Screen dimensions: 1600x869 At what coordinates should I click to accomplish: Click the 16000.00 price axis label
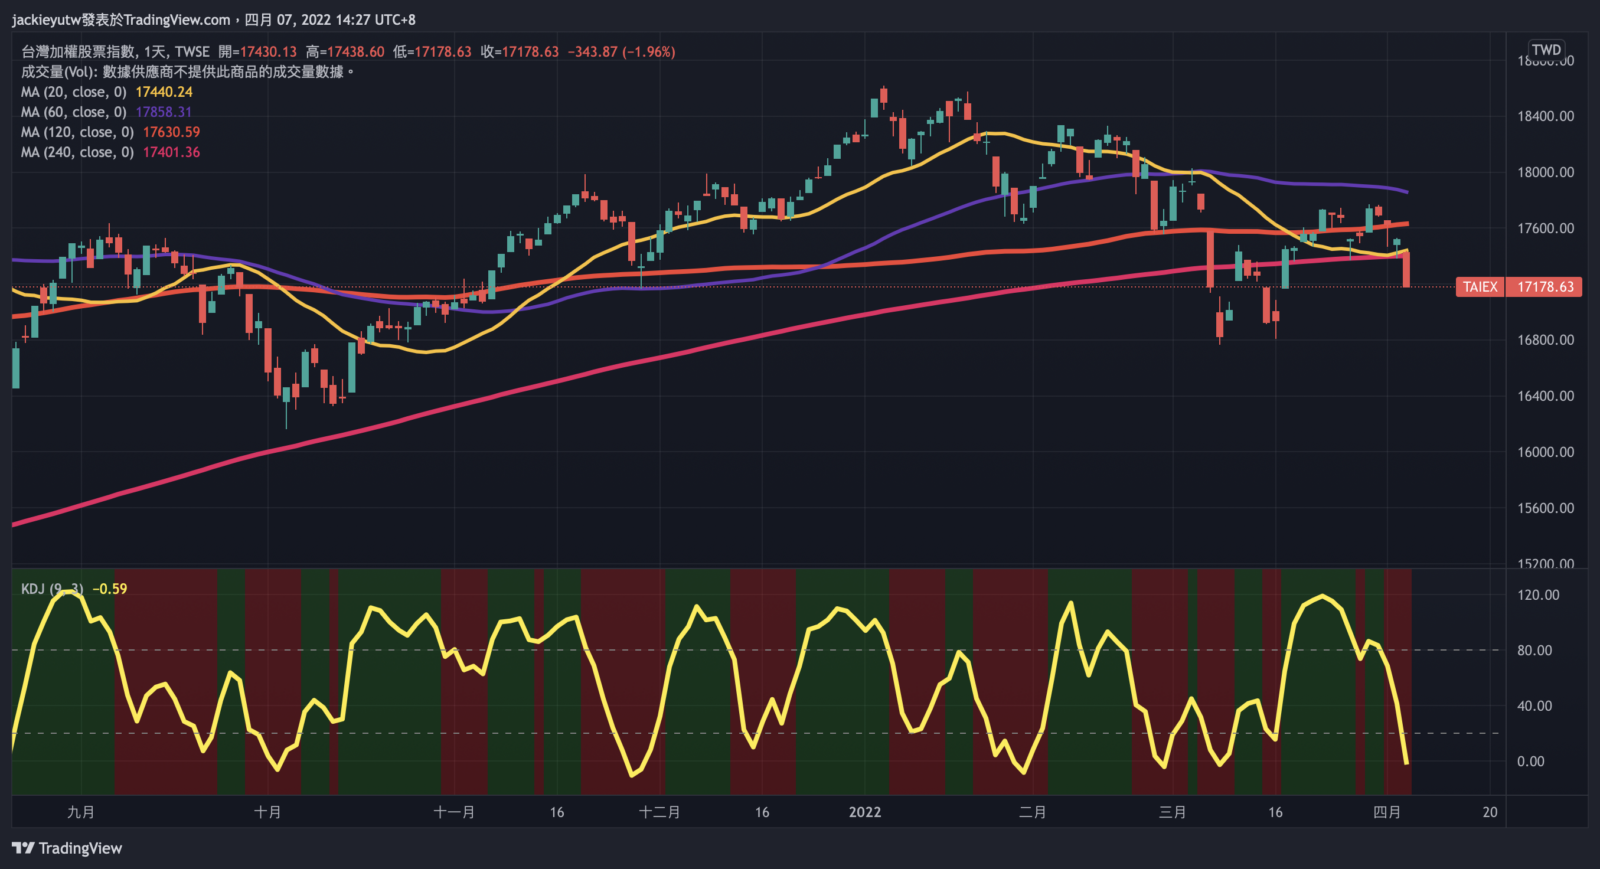tap(1545, 452)
